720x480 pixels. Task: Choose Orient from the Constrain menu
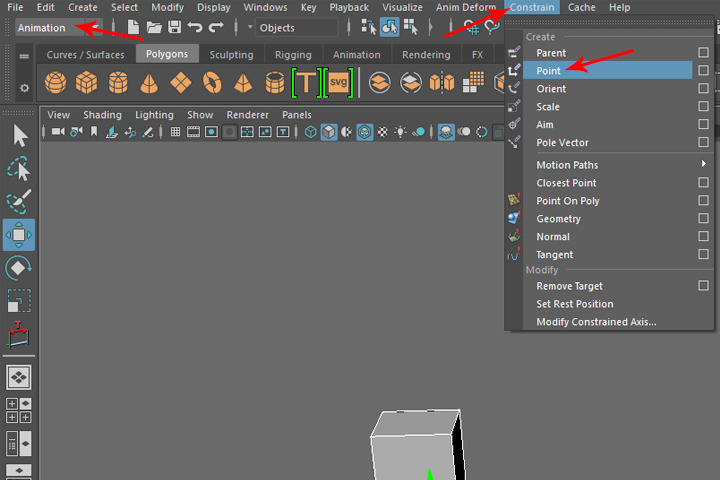(x=551, y=89)
